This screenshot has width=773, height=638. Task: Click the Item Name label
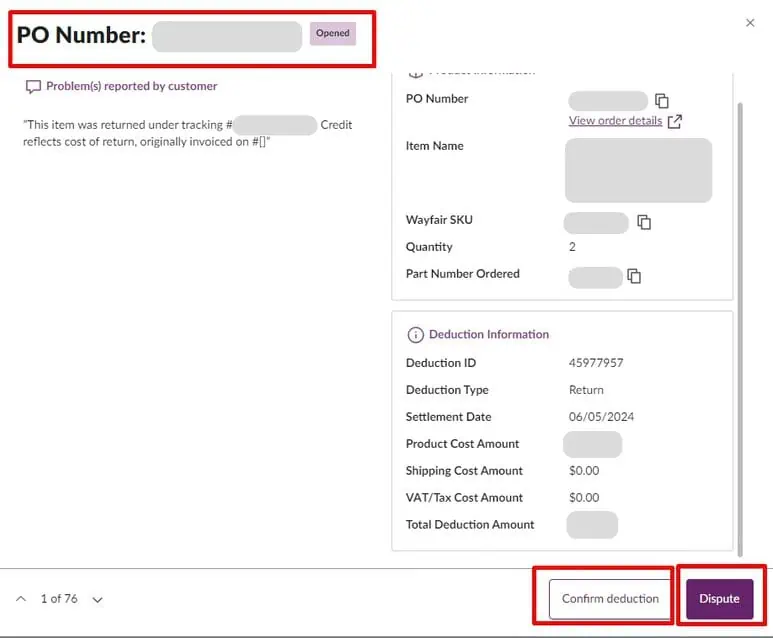point(434,146)
